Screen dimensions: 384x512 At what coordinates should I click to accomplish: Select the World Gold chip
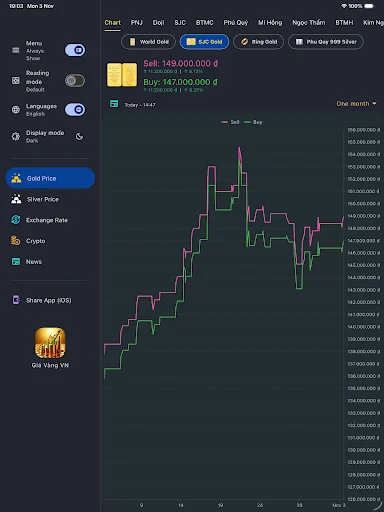[148, 42]
